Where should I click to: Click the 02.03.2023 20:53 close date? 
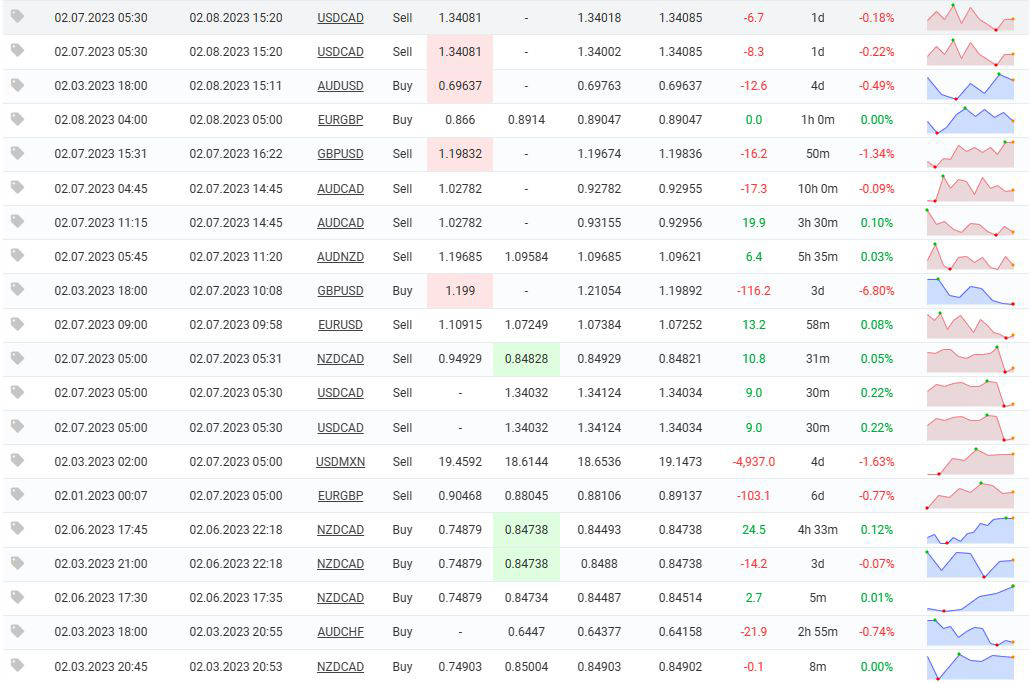click(x=235, y=667)
